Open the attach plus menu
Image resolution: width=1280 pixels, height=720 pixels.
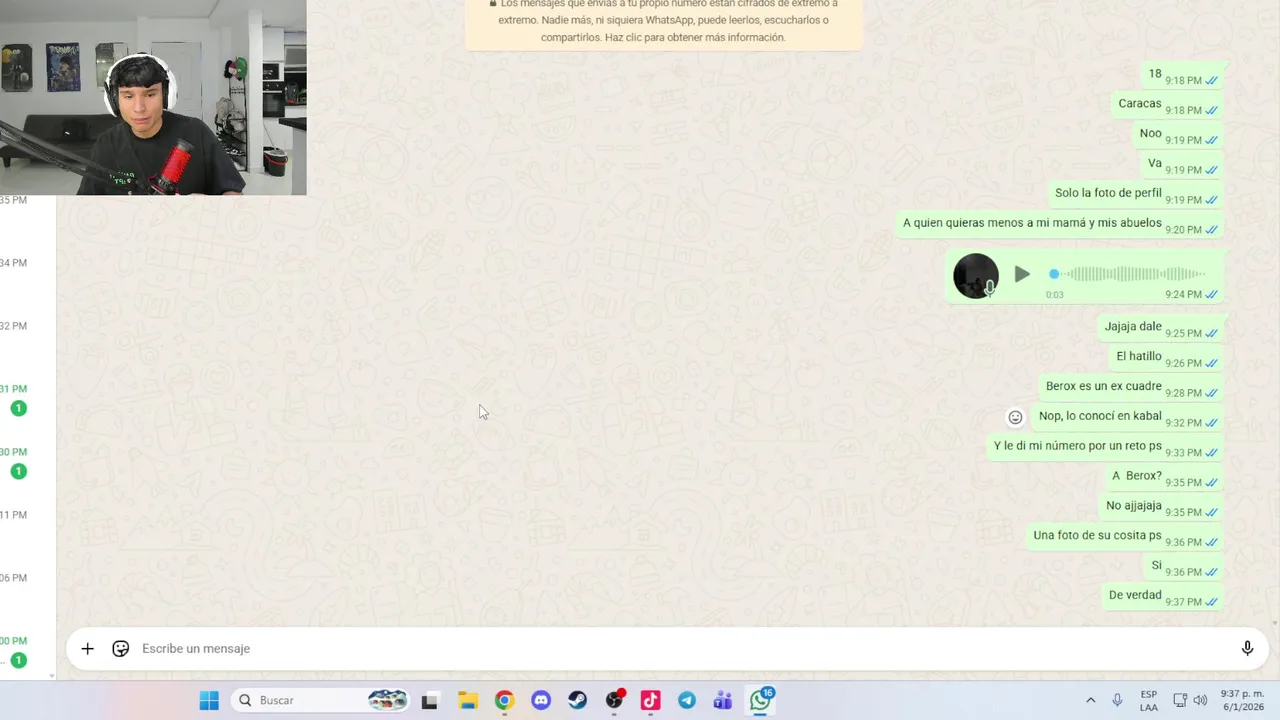tap(87, 649)
